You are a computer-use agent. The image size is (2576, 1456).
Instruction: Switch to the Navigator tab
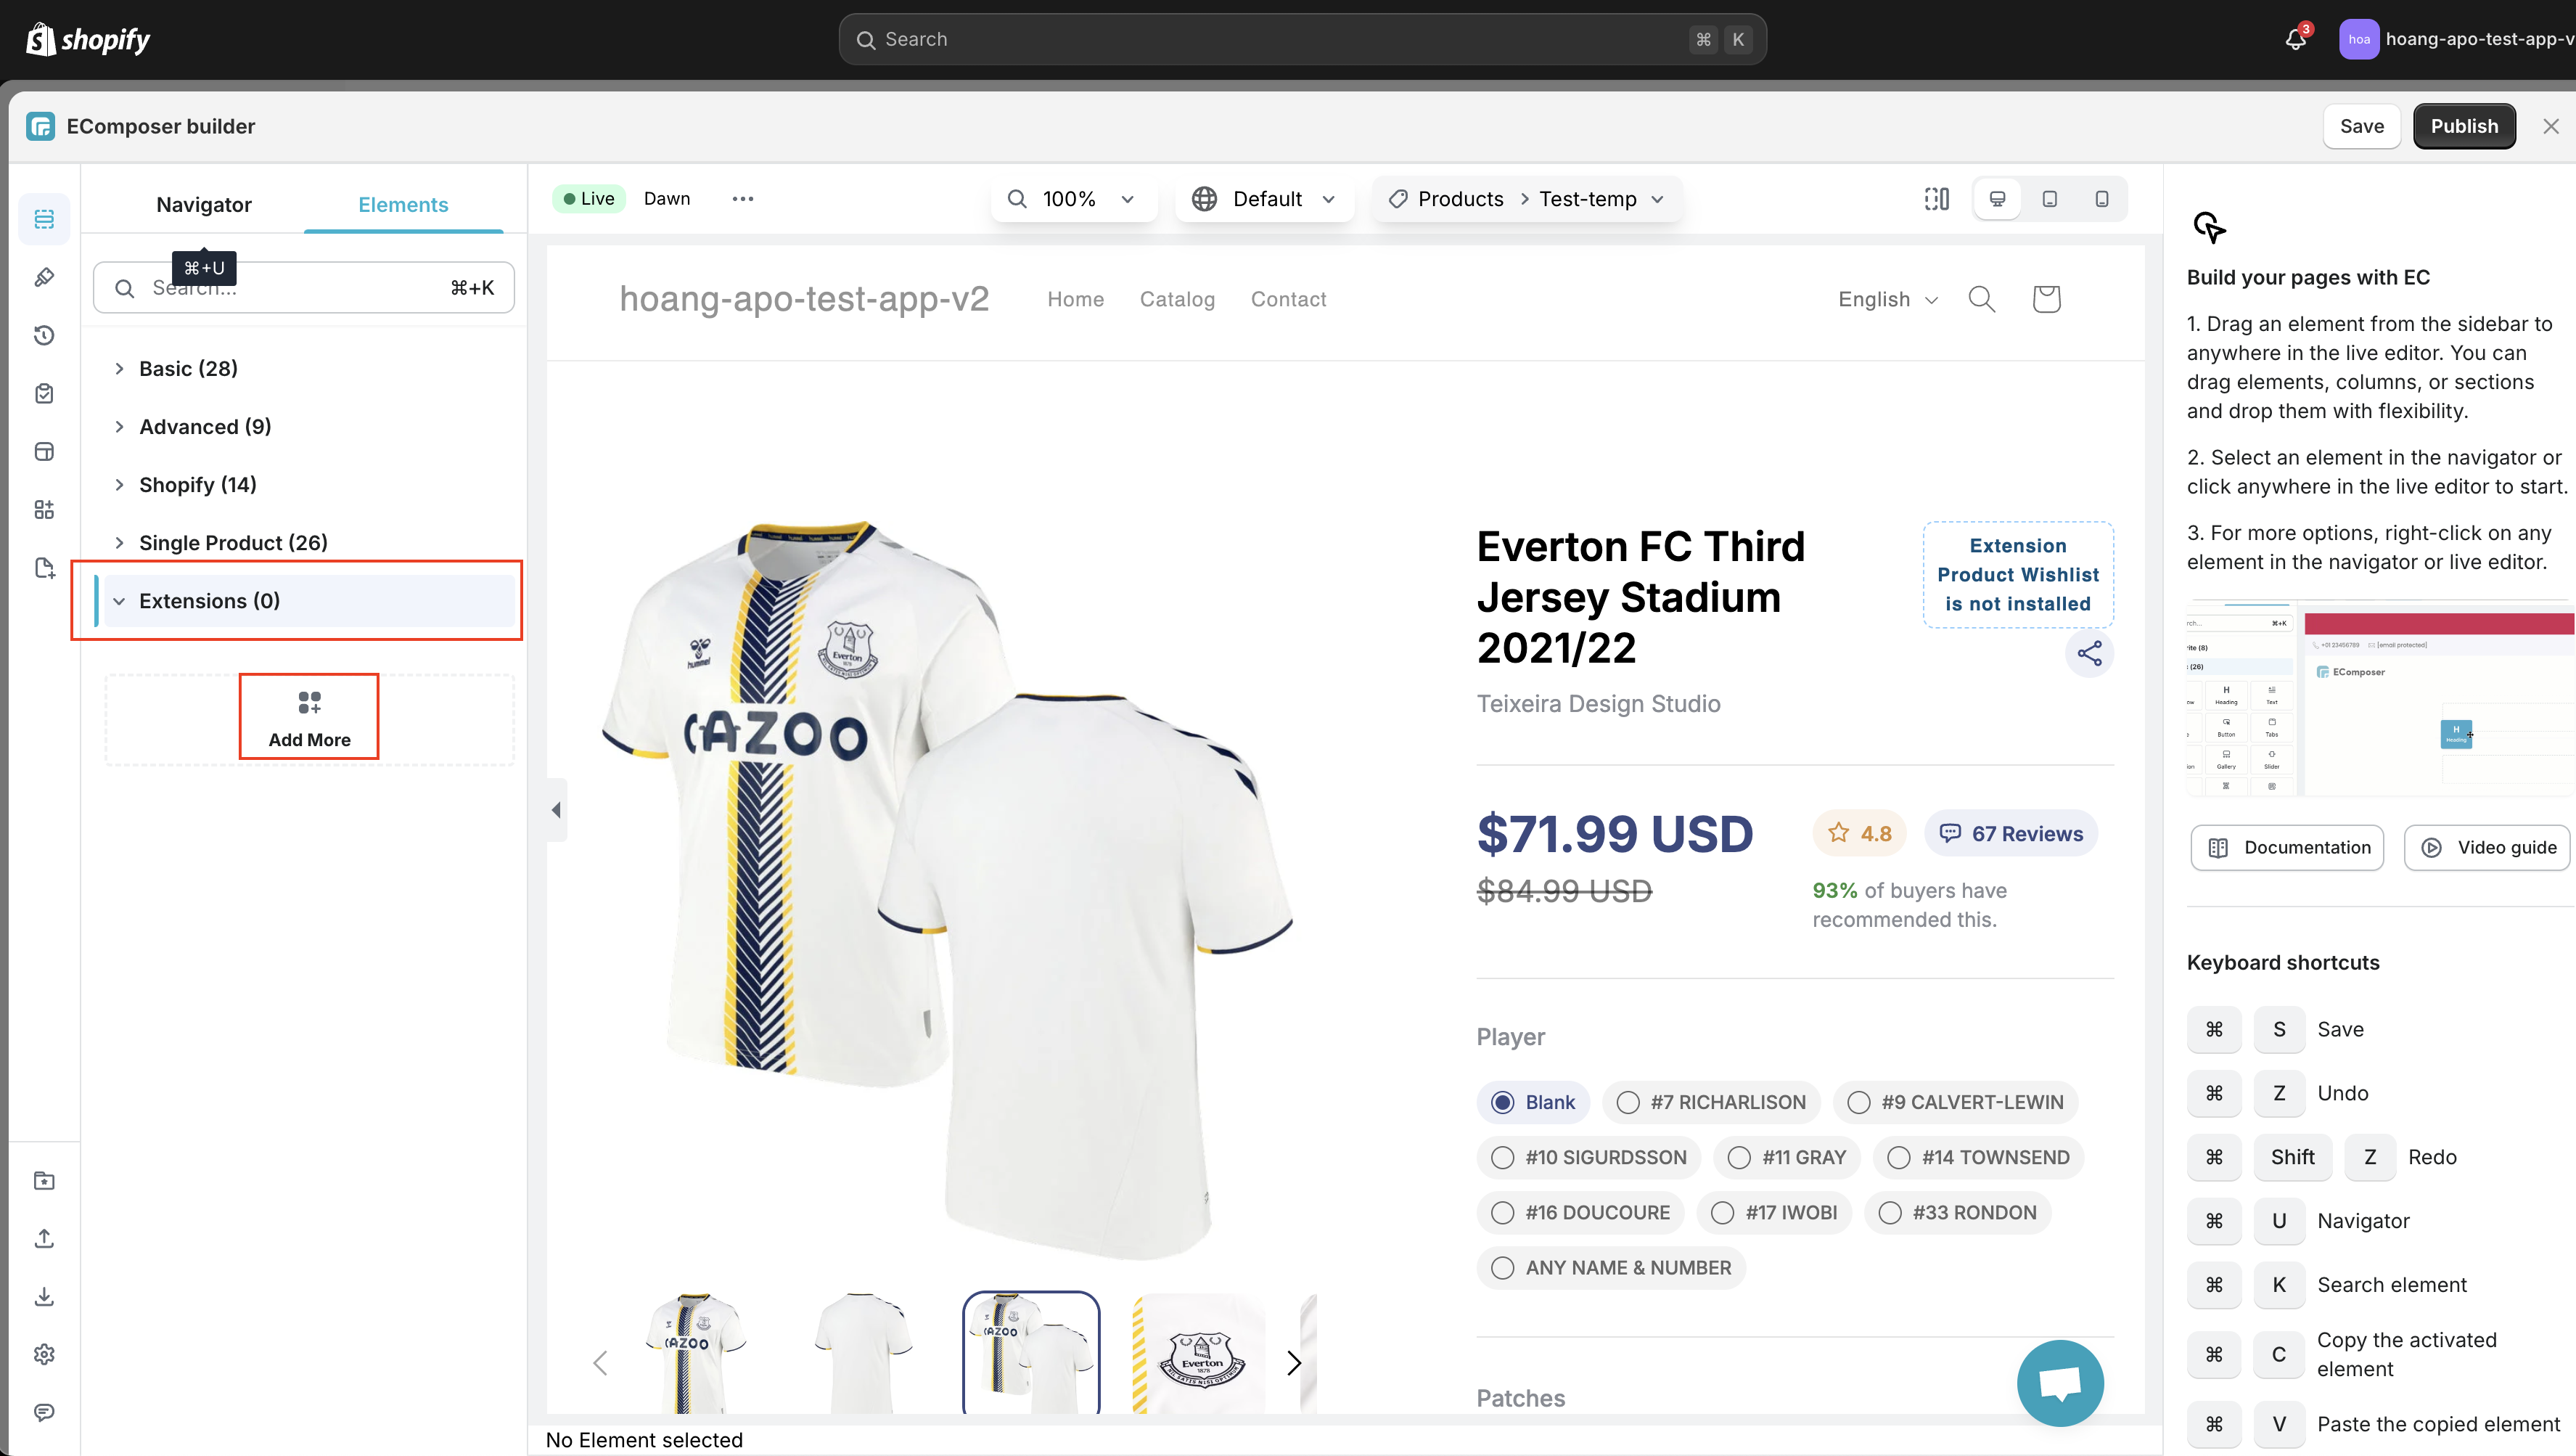(204, 205)
